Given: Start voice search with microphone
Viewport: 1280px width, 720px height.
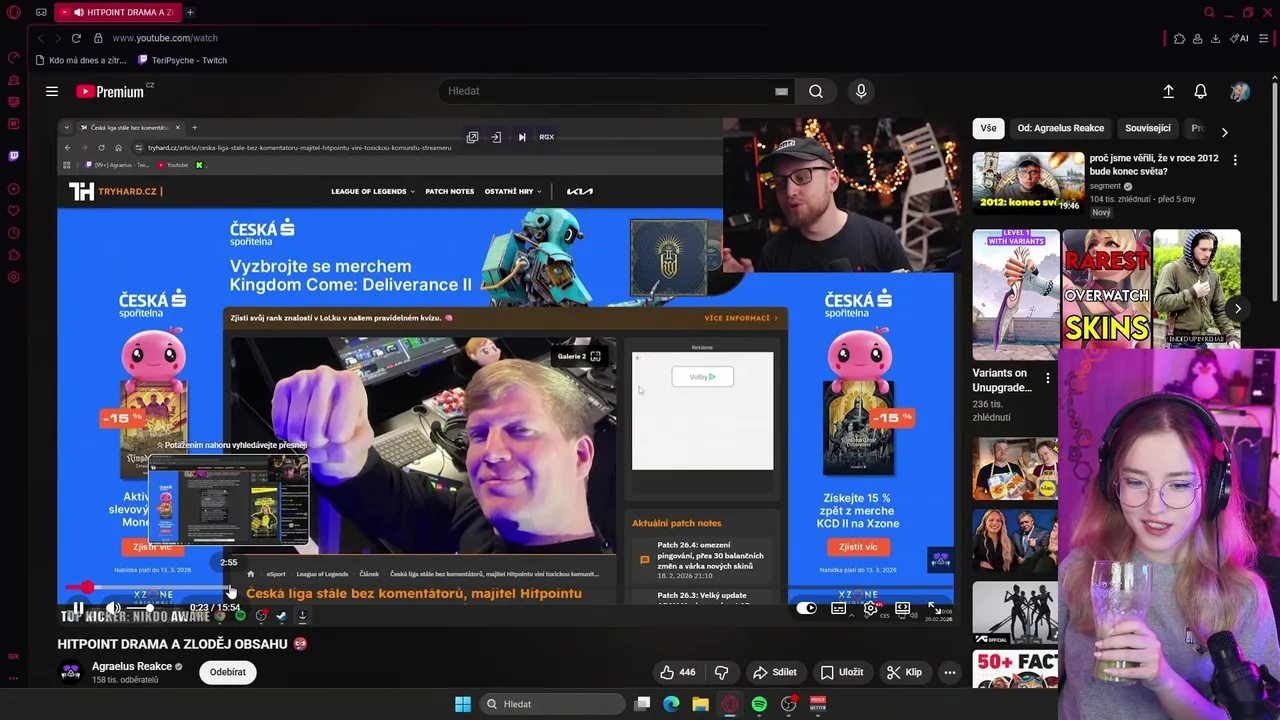Looking at the screenshot, I should (x=861, y=91).
